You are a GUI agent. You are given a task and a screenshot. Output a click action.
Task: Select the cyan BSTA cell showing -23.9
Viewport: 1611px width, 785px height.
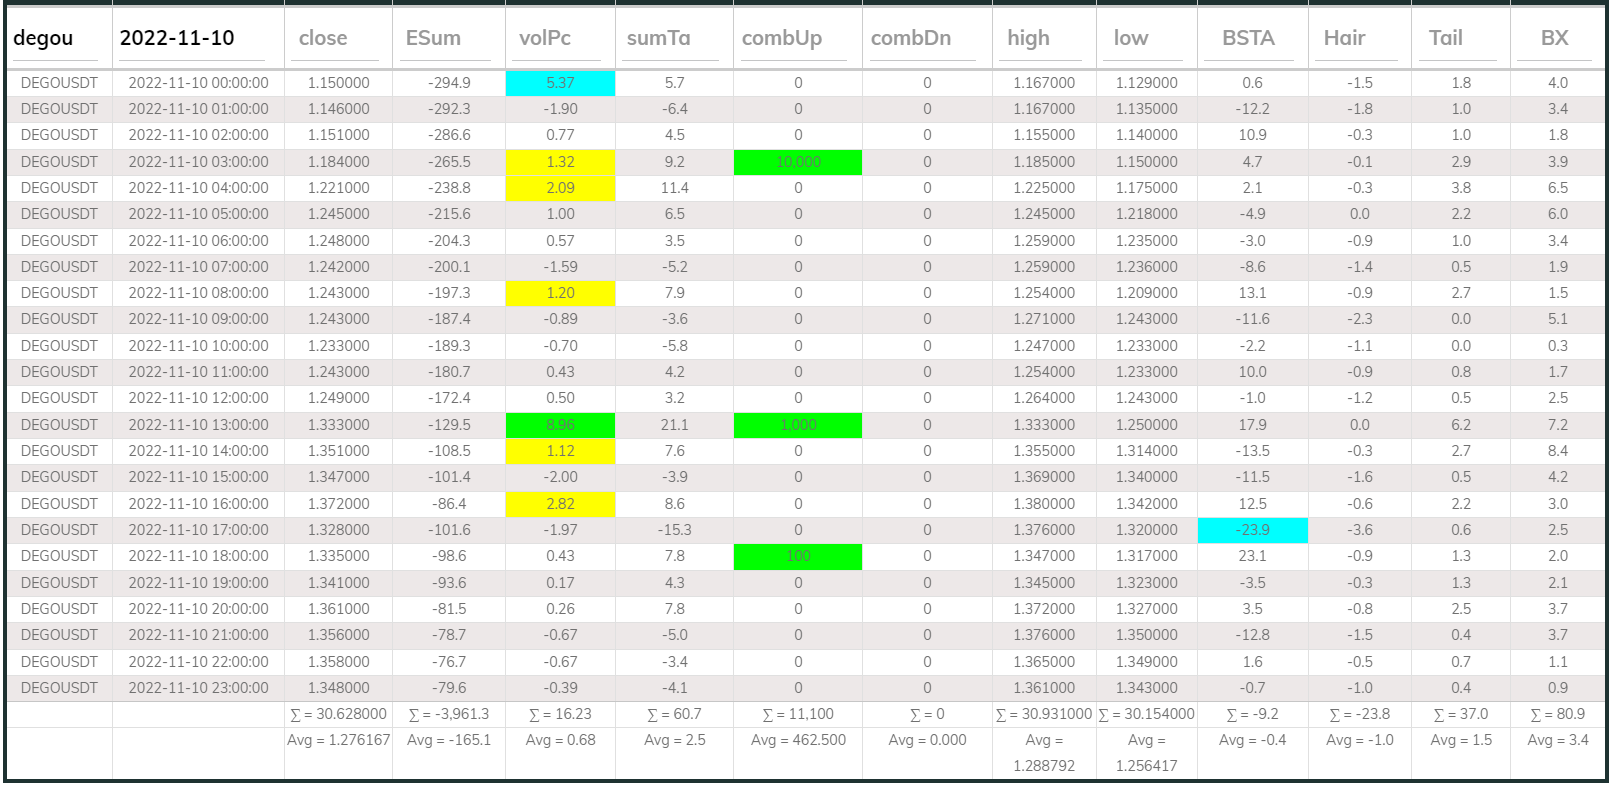click(1252, 530)
